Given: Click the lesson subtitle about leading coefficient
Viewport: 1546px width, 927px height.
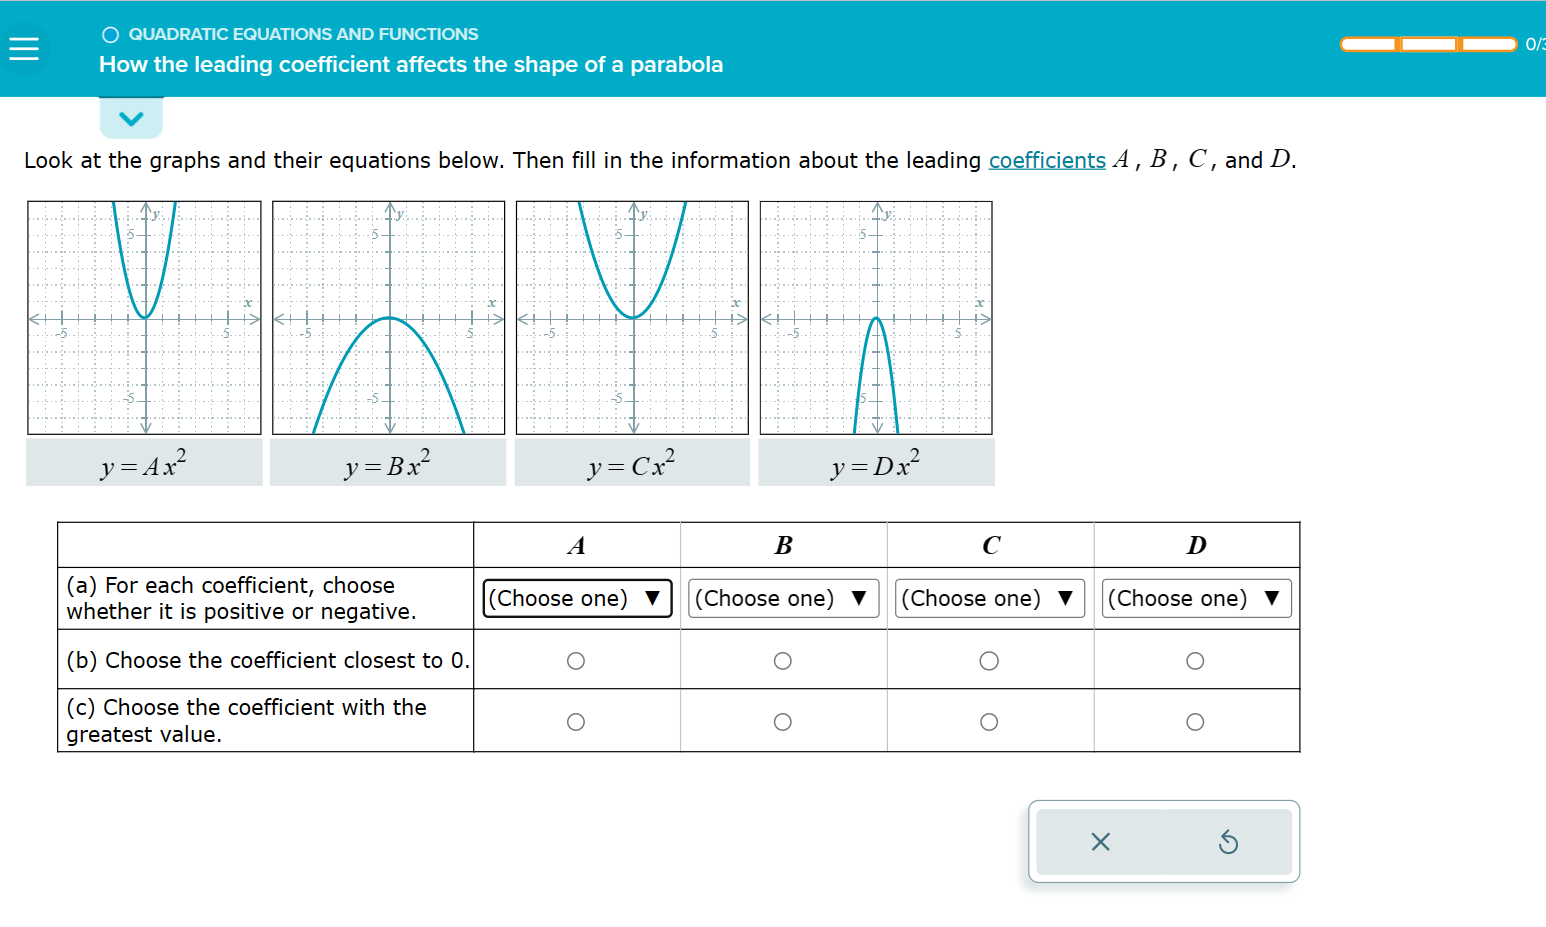Looking at the screenshot, I should click(410, 65).
